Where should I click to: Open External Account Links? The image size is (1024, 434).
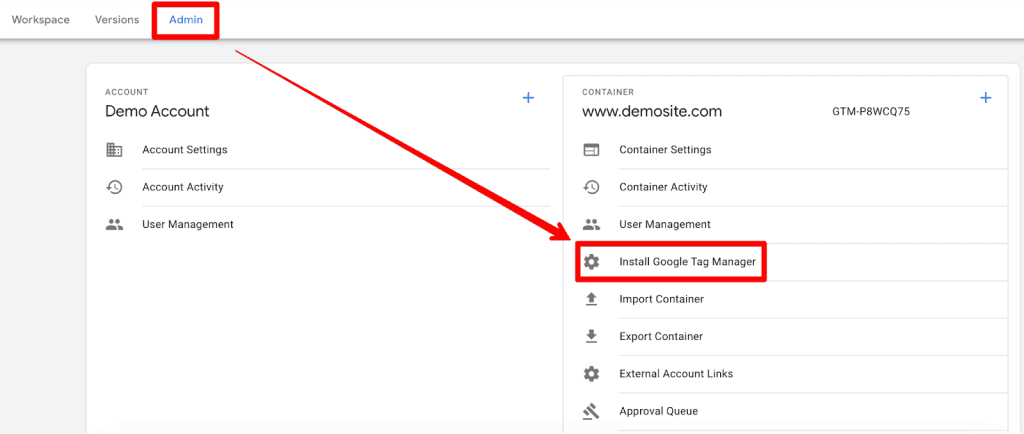[676, 374]
